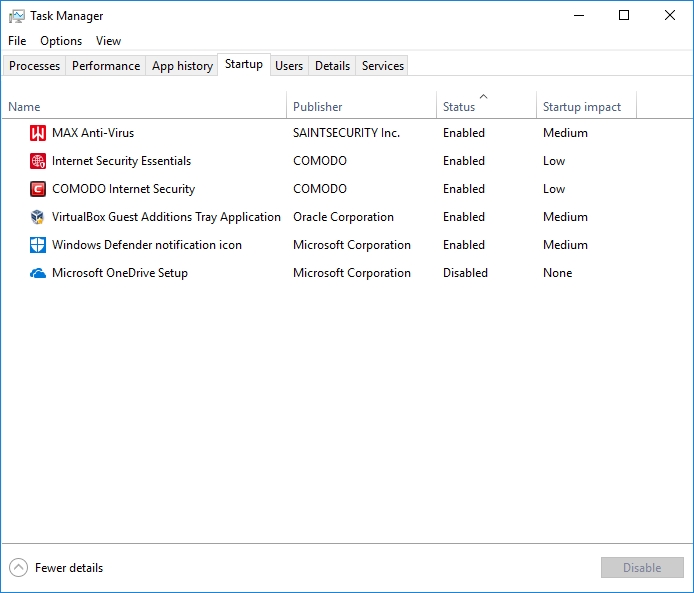Click the Windows Defender shield icon
Screen dimensions: 694x593
click(38, 245)
